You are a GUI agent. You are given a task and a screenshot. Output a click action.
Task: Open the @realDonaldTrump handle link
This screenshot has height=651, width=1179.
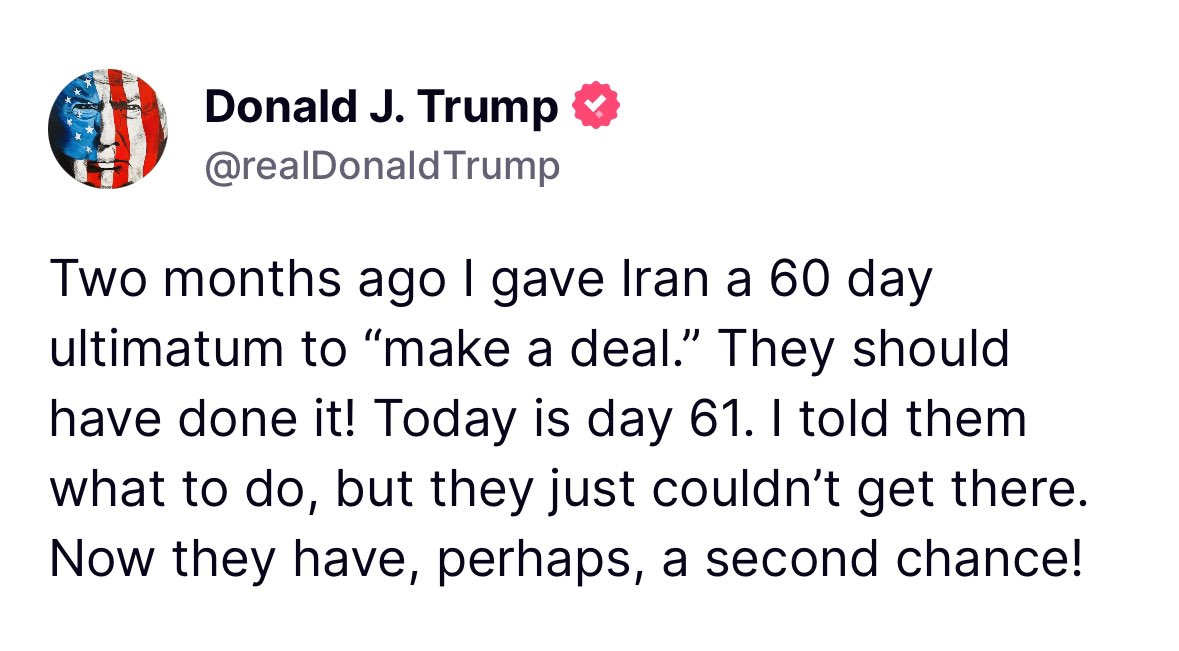382,167
